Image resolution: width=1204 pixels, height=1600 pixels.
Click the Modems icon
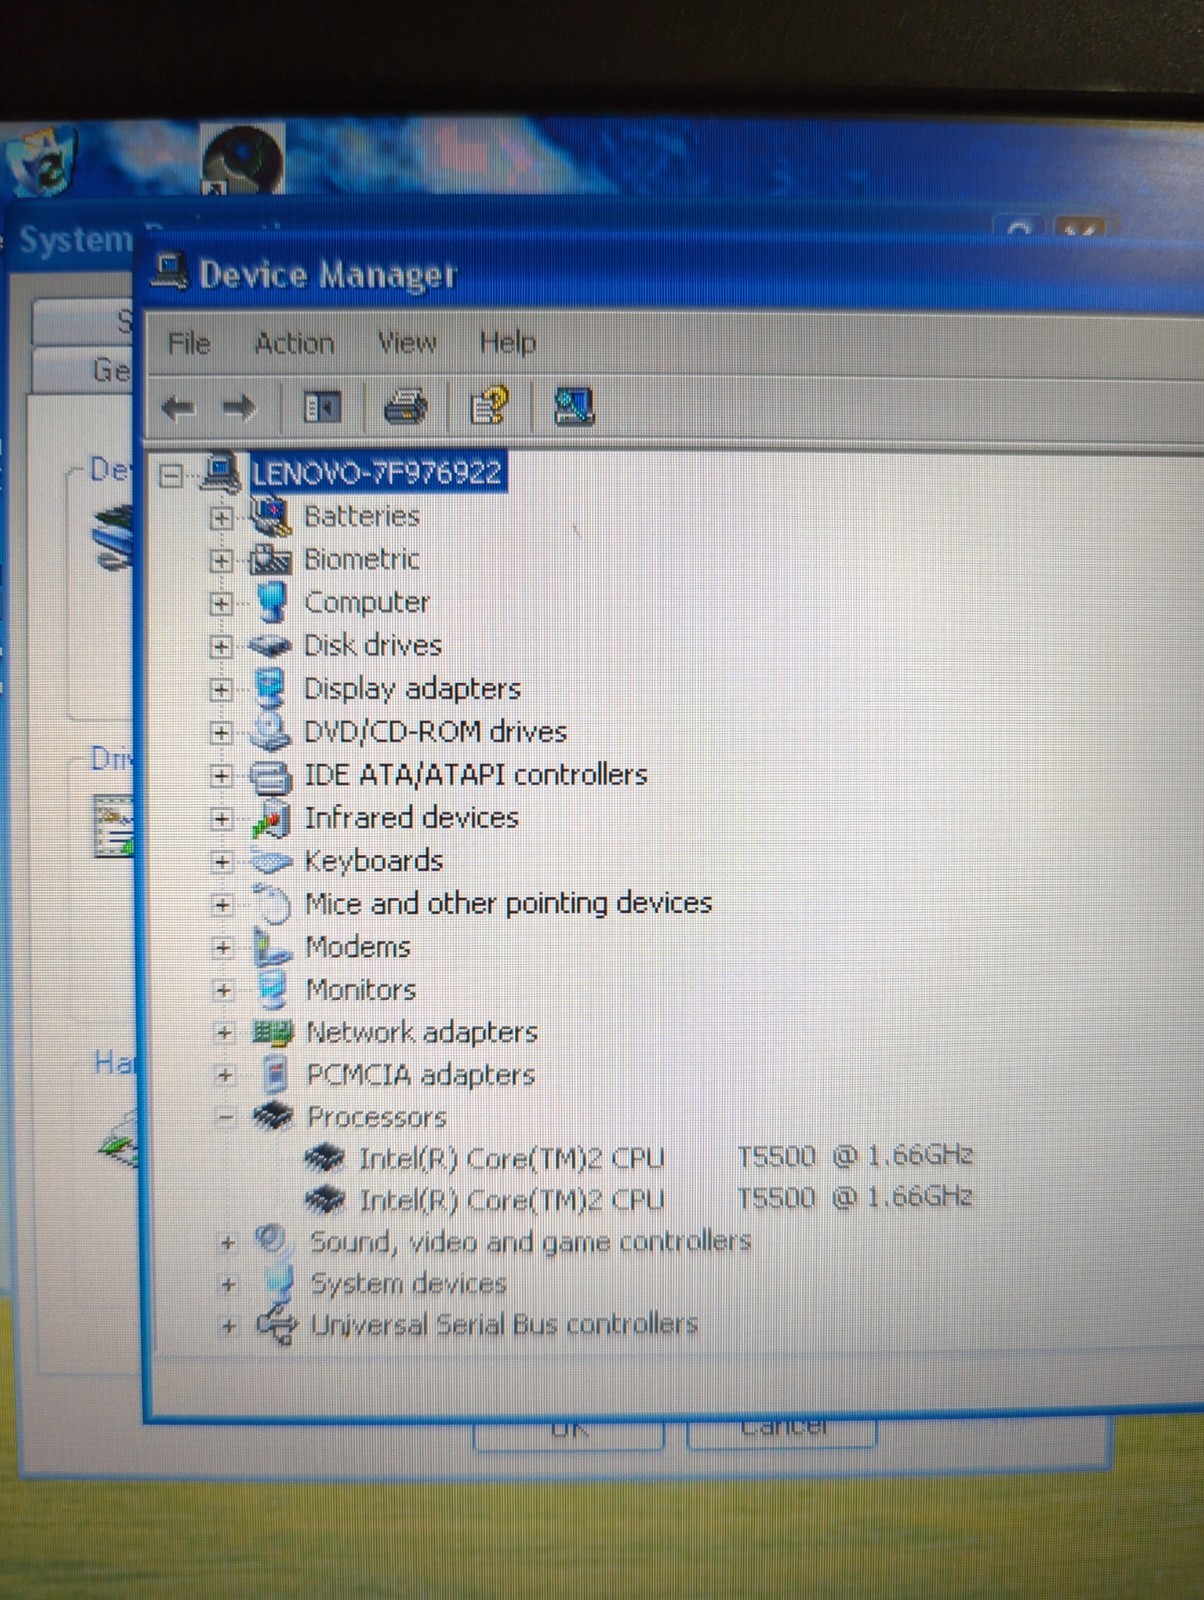pyautogui.click(x=272, y=946)
